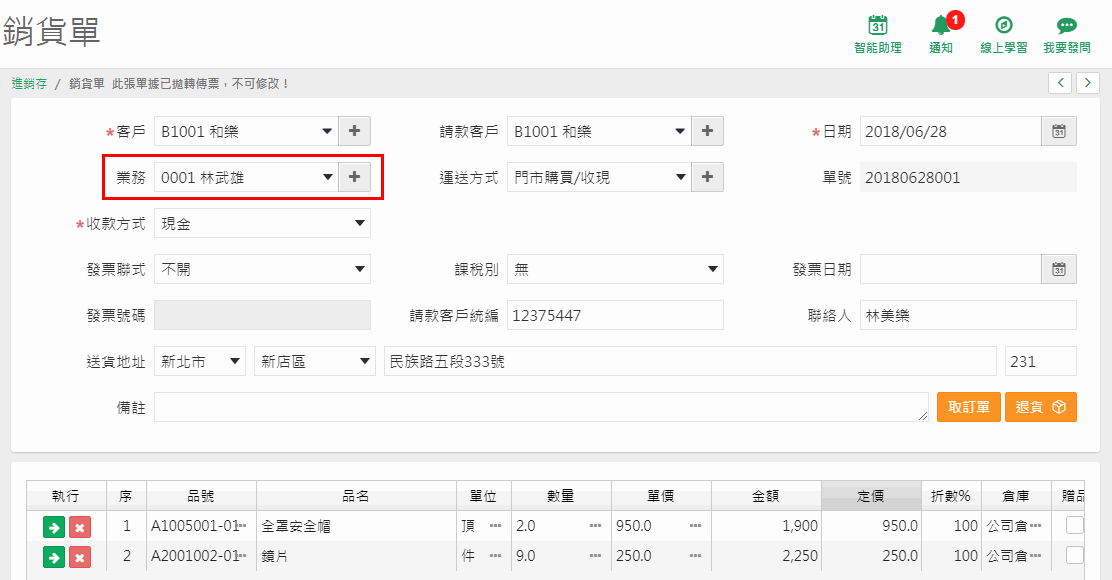Click amount cell 2,250
This screenshot has width=1112, height=580.
pos(766,556)
